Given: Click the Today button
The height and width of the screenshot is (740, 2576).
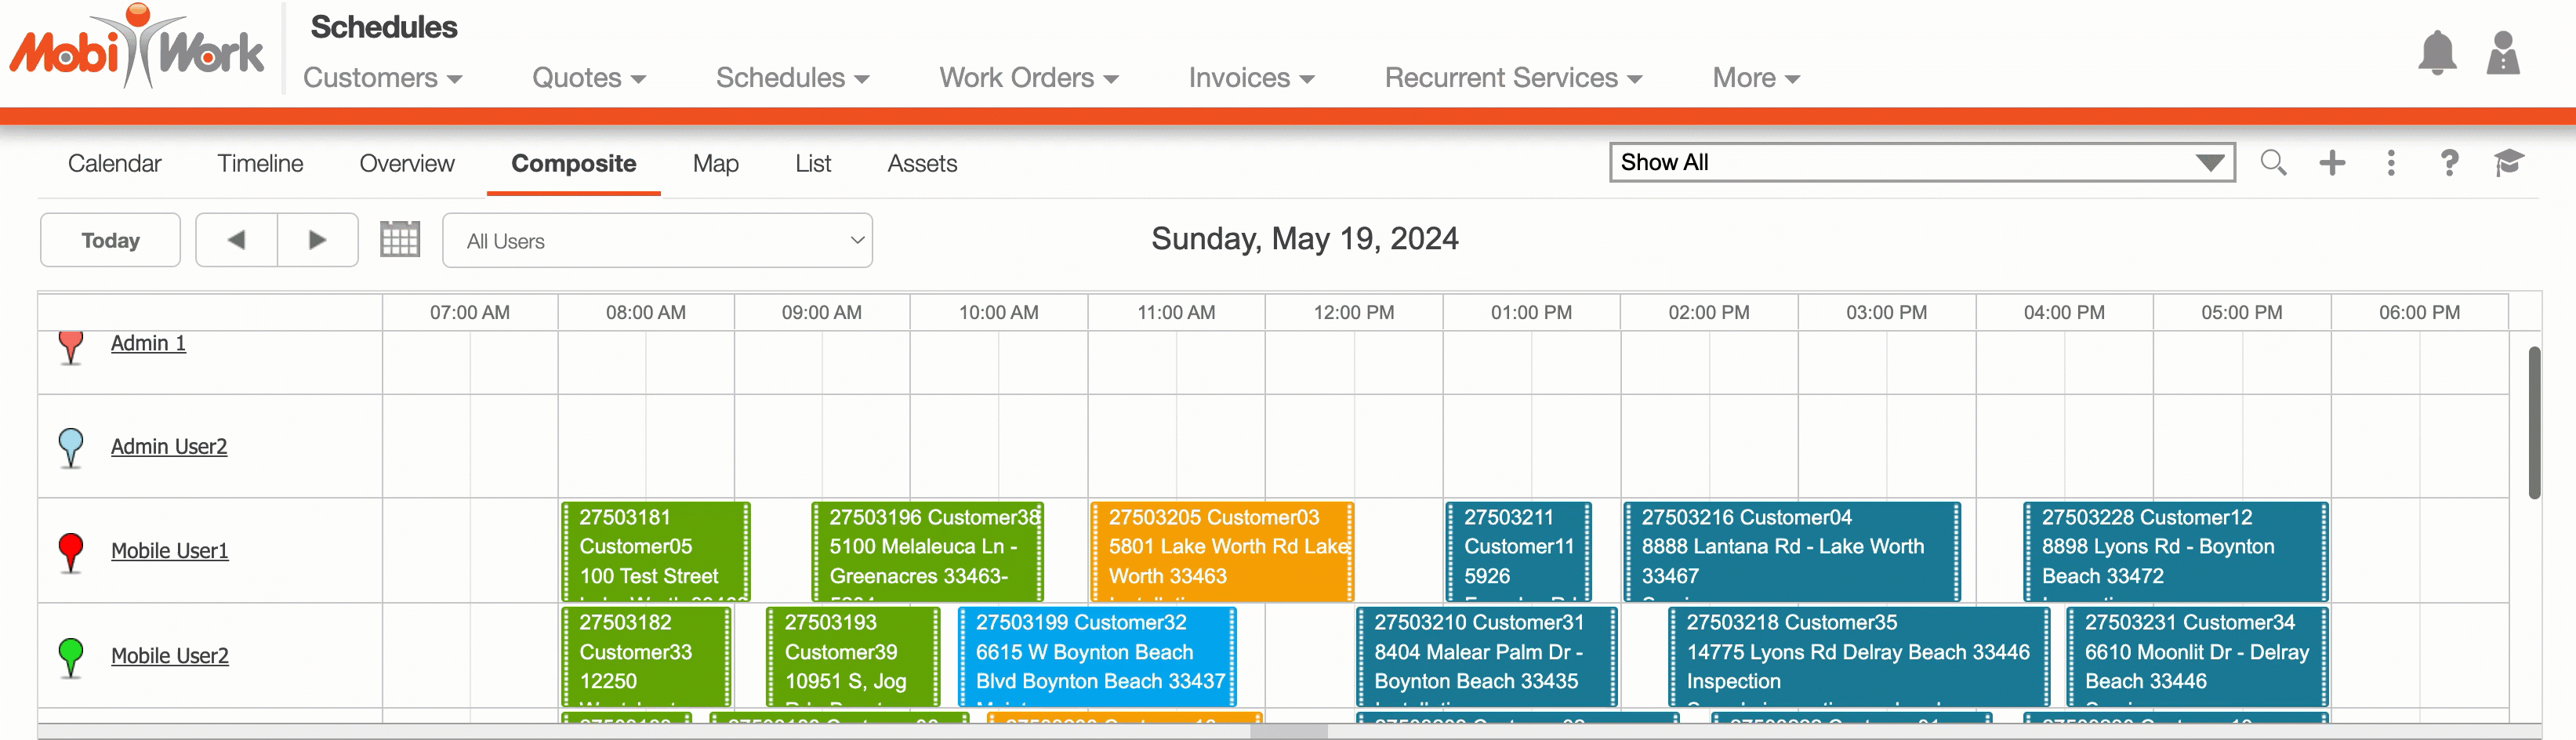Looking at the screenshot, I should click(x=110, y=240).
